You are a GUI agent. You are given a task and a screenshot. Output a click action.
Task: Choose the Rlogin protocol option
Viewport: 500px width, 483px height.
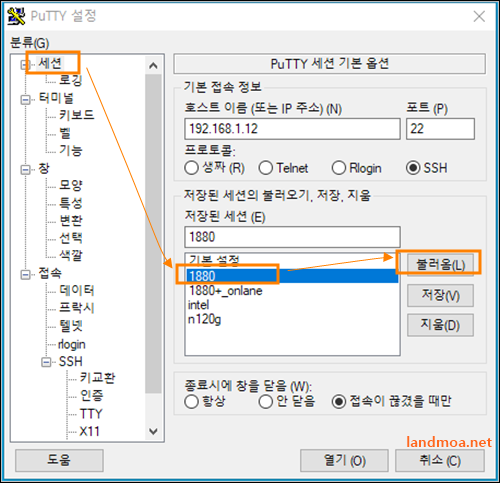point(339,168)
